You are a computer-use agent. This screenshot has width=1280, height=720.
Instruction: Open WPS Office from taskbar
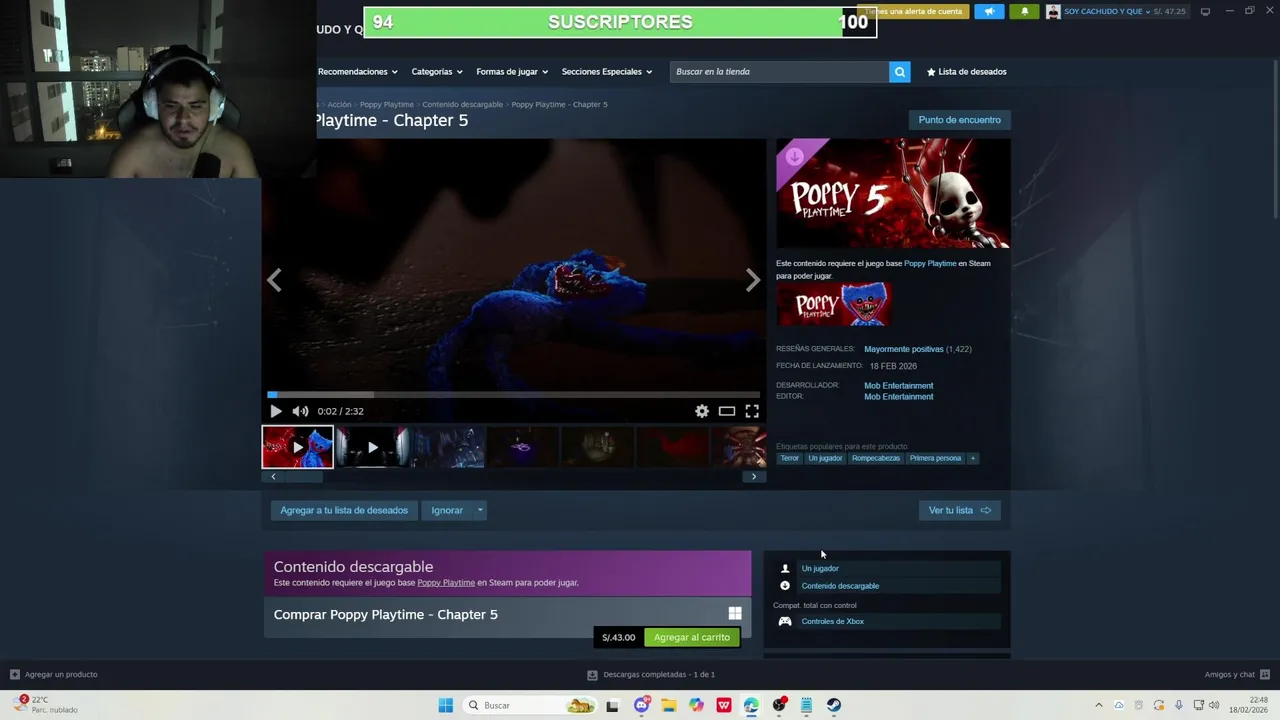(x=724, y=706)
